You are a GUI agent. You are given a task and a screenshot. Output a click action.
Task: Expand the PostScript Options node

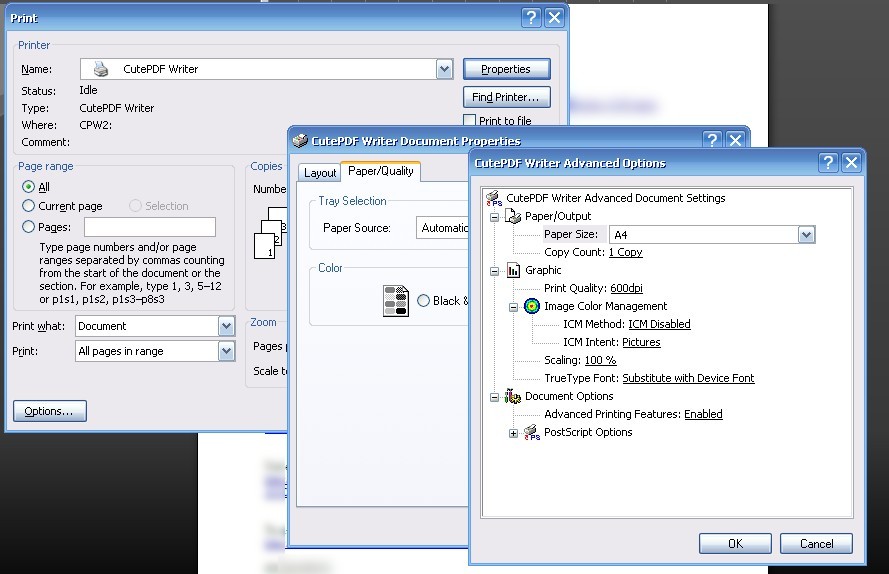[x=513, y=433]
